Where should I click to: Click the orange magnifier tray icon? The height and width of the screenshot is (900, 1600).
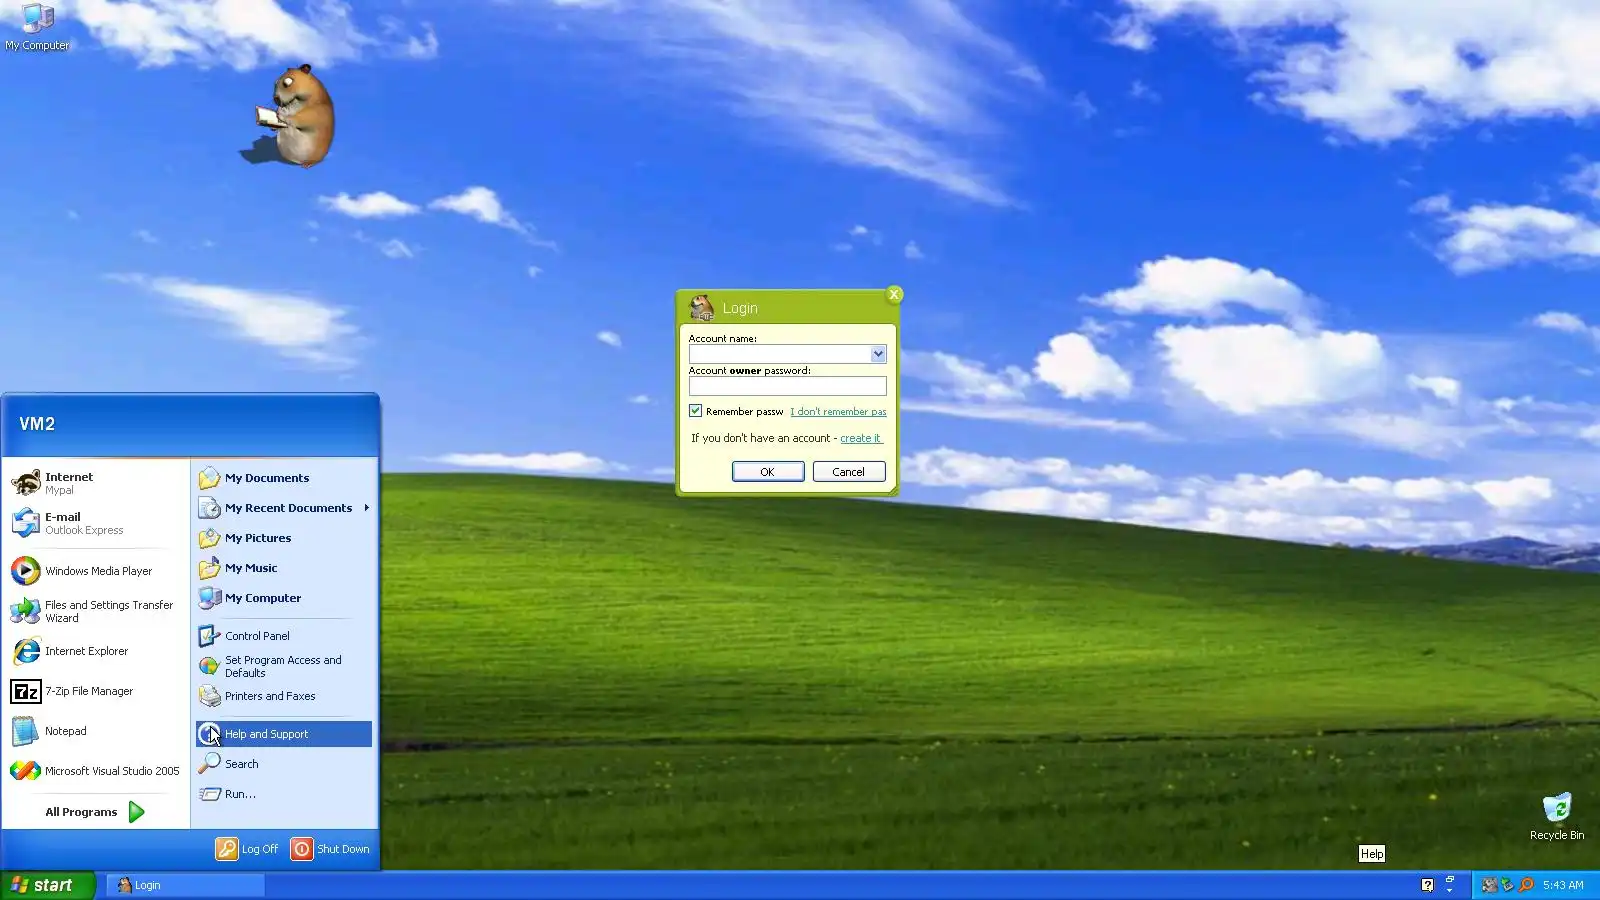click(1526, 885)
